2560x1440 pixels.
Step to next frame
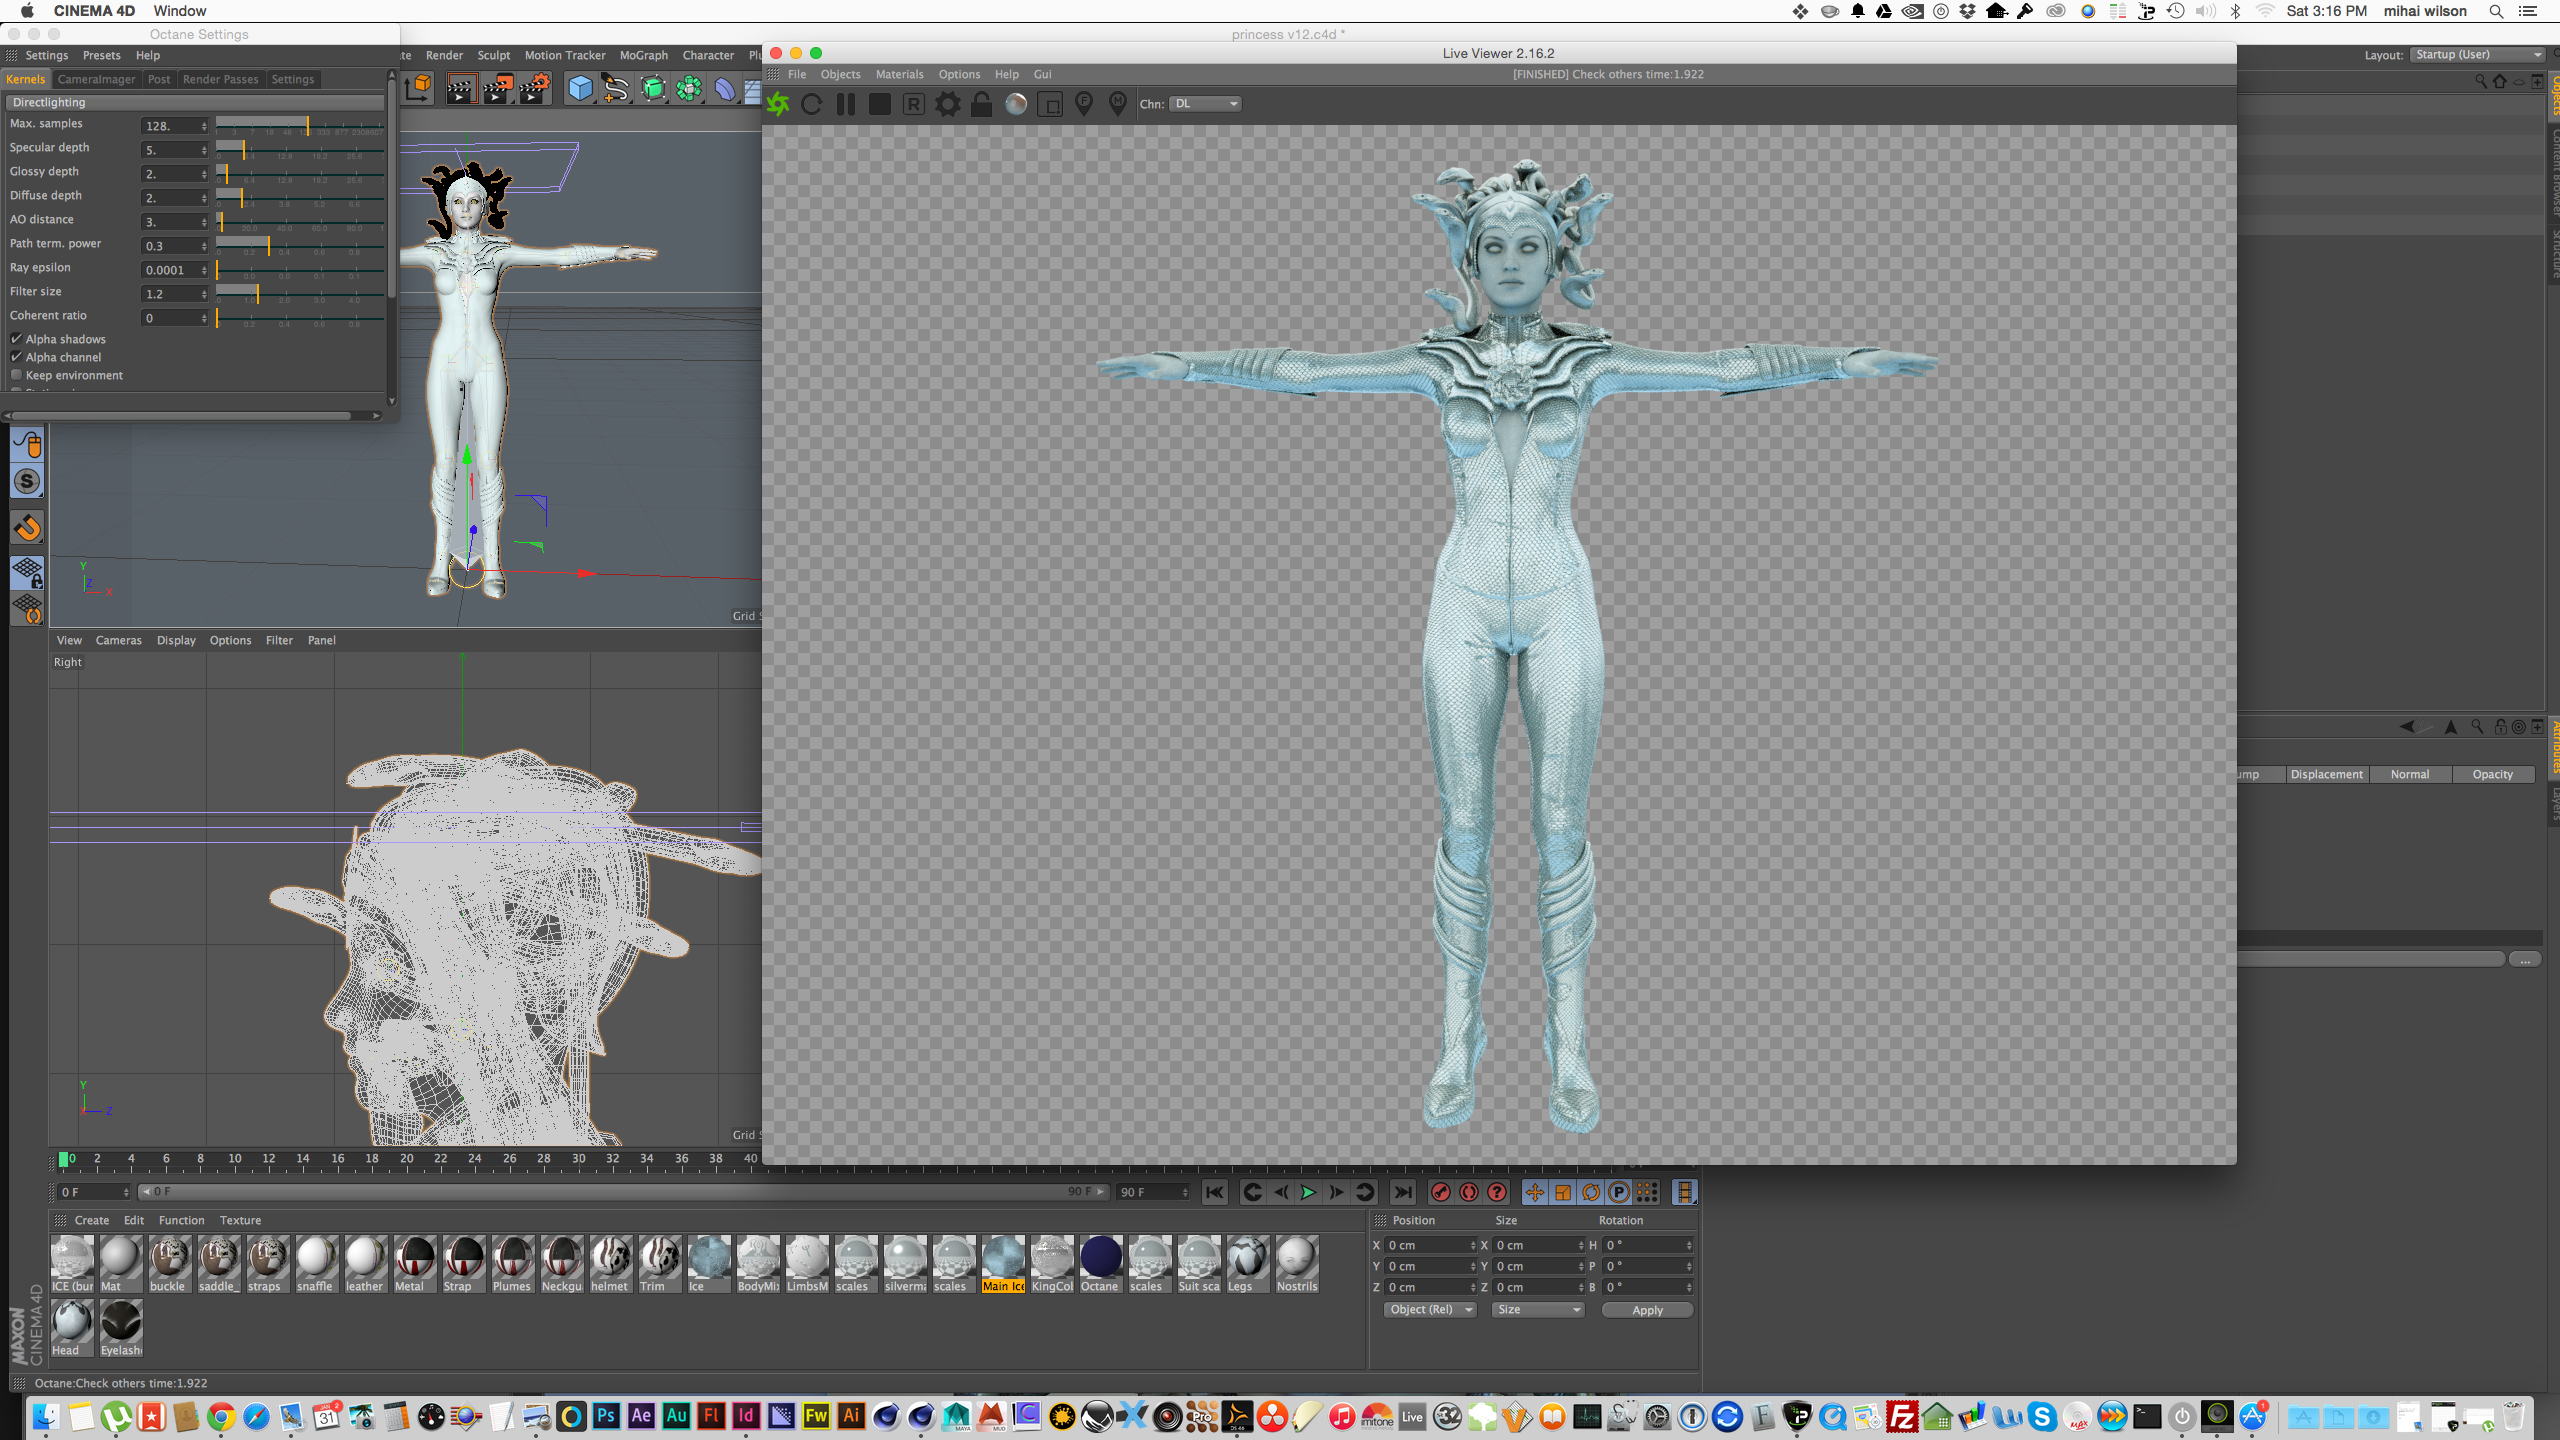tap(1336, 1192)
